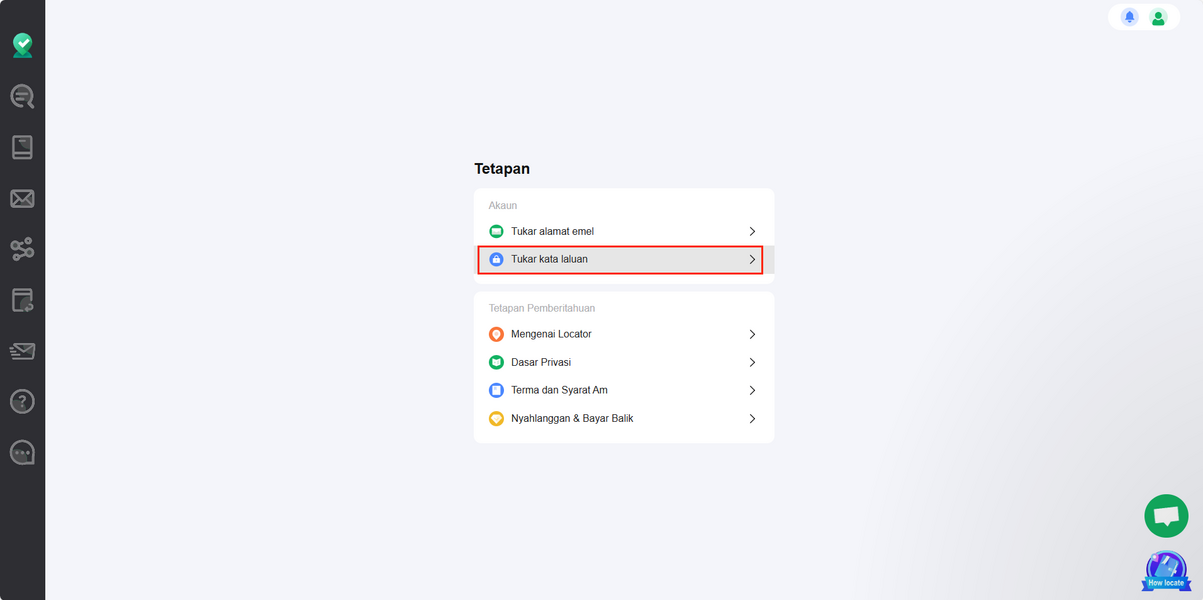Open the wallet card sidebar icon
The height and width of the screenshot is (600, 1203).
(22, 300)
